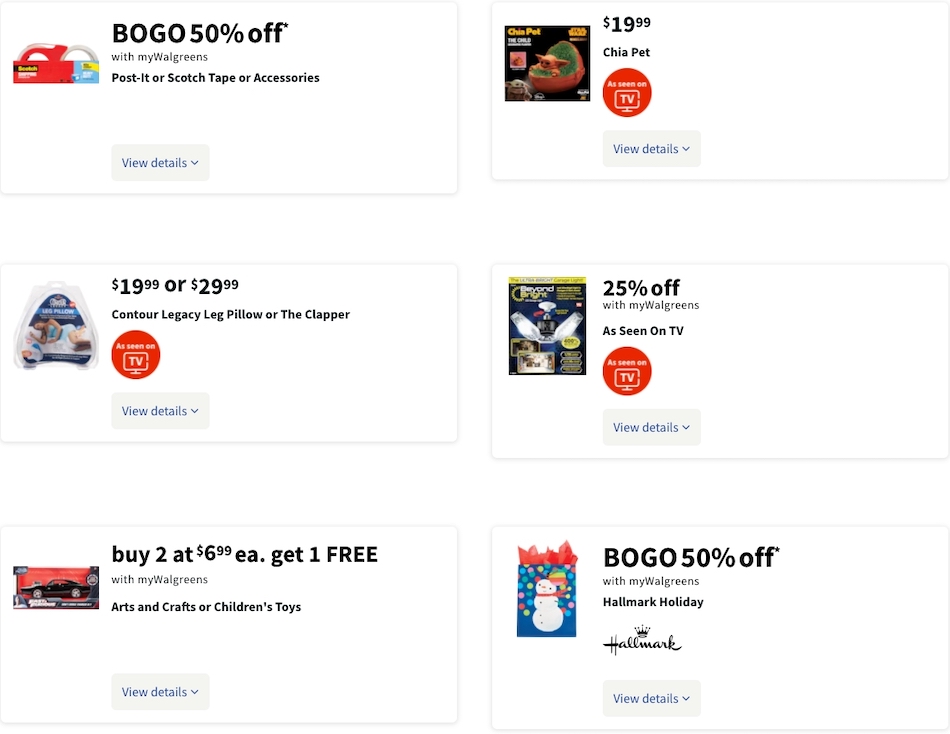The height and width of the screenshot is (734, 950).
Task: Click the As Seen On TV badge for Chia Pet
Action: tap(627, 92)
